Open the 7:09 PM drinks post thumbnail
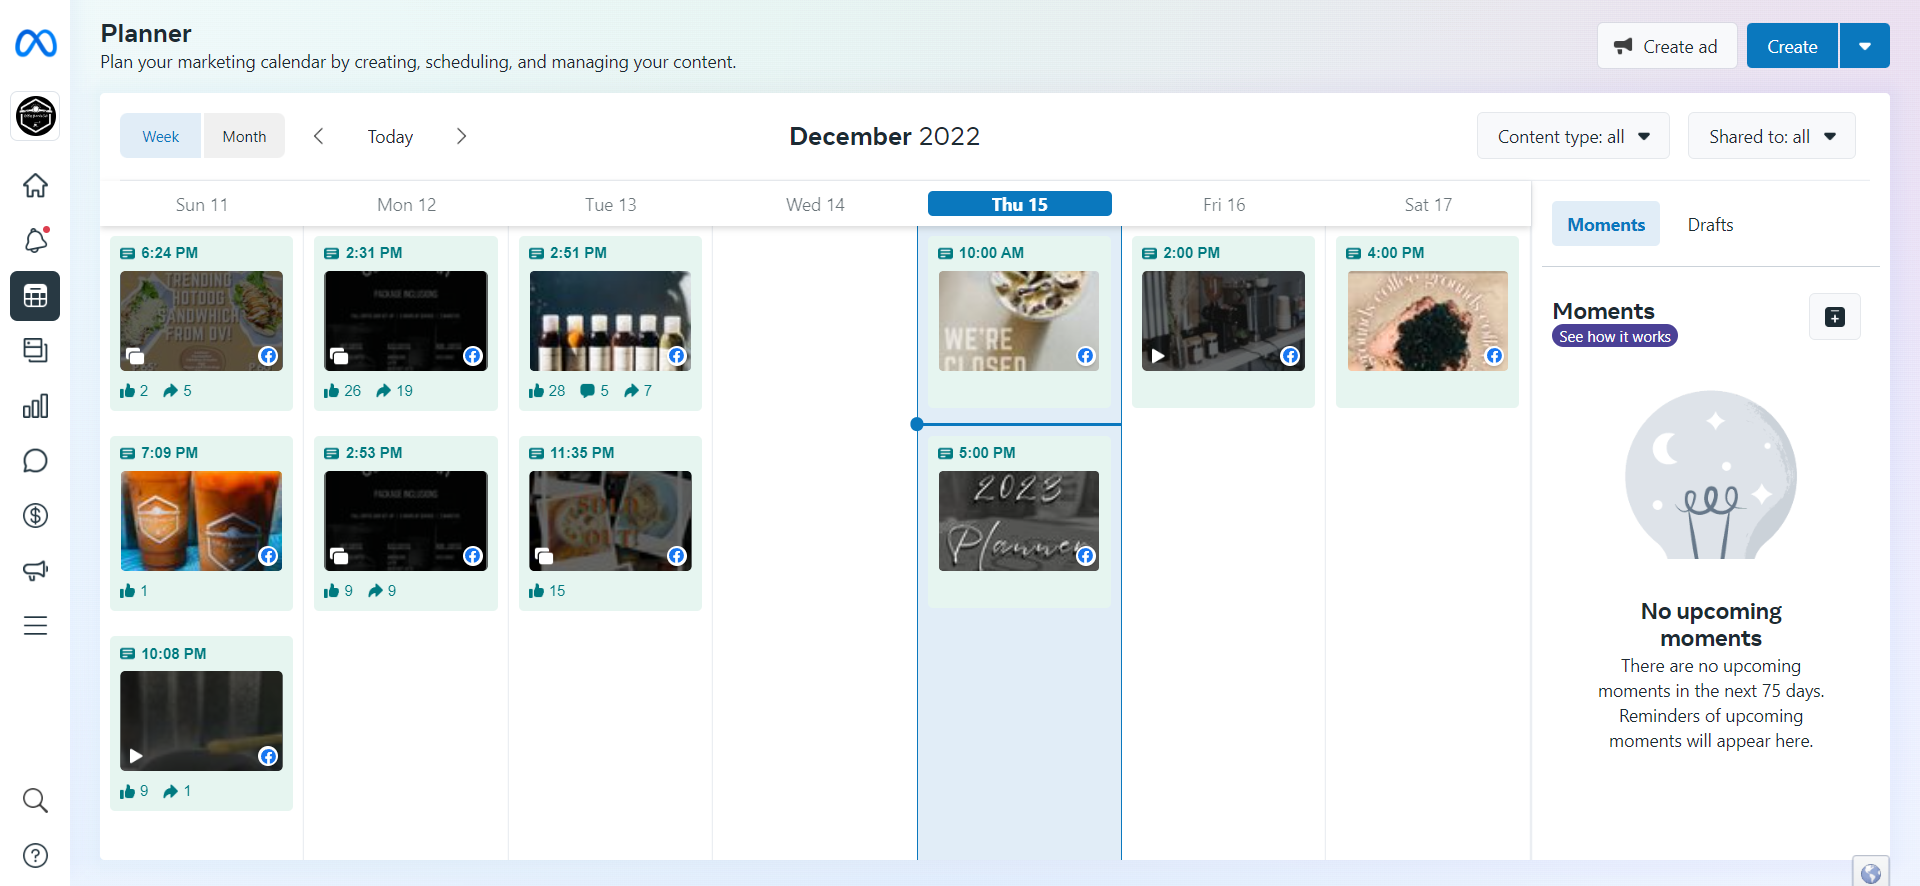The height and width of the screenshot is (886, 1920). pos(201,521)
